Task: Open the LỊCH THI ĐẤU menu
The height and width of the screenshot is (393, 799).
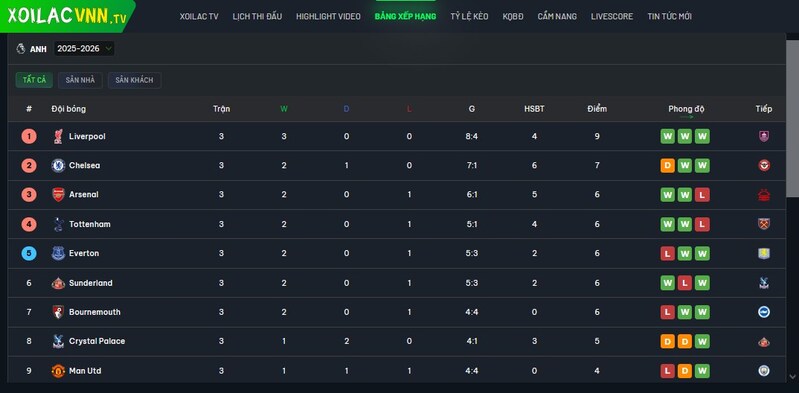Action: coord(257,16)
